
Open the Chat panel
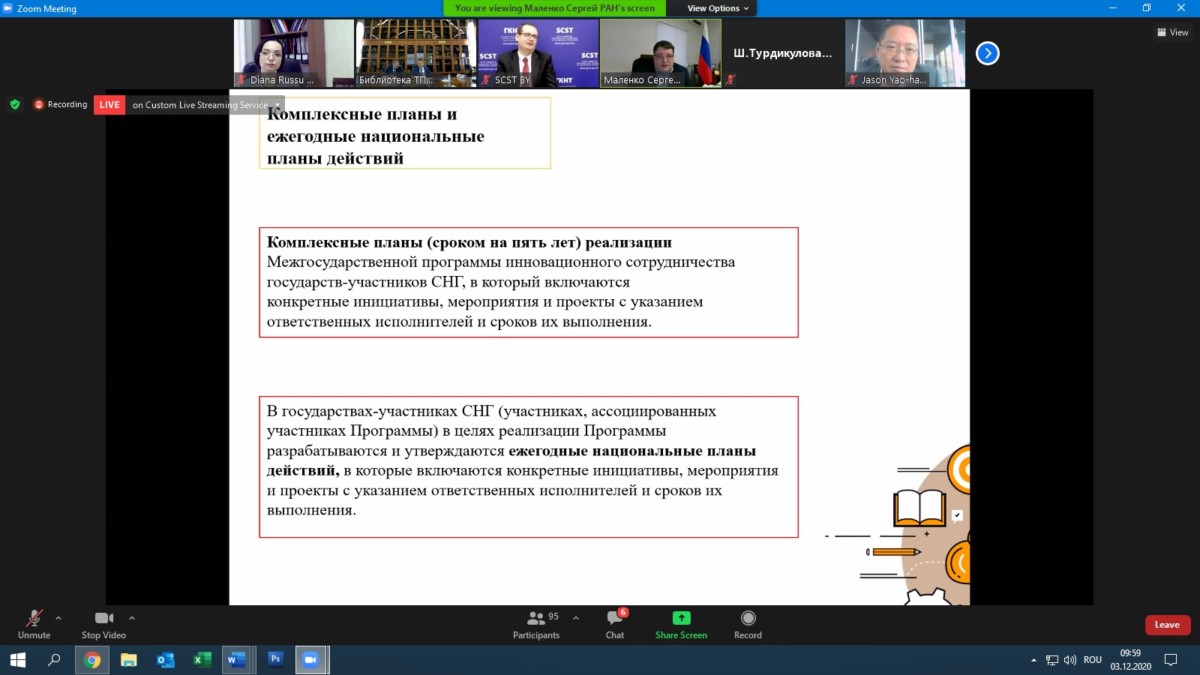click(x=615, y=624)
